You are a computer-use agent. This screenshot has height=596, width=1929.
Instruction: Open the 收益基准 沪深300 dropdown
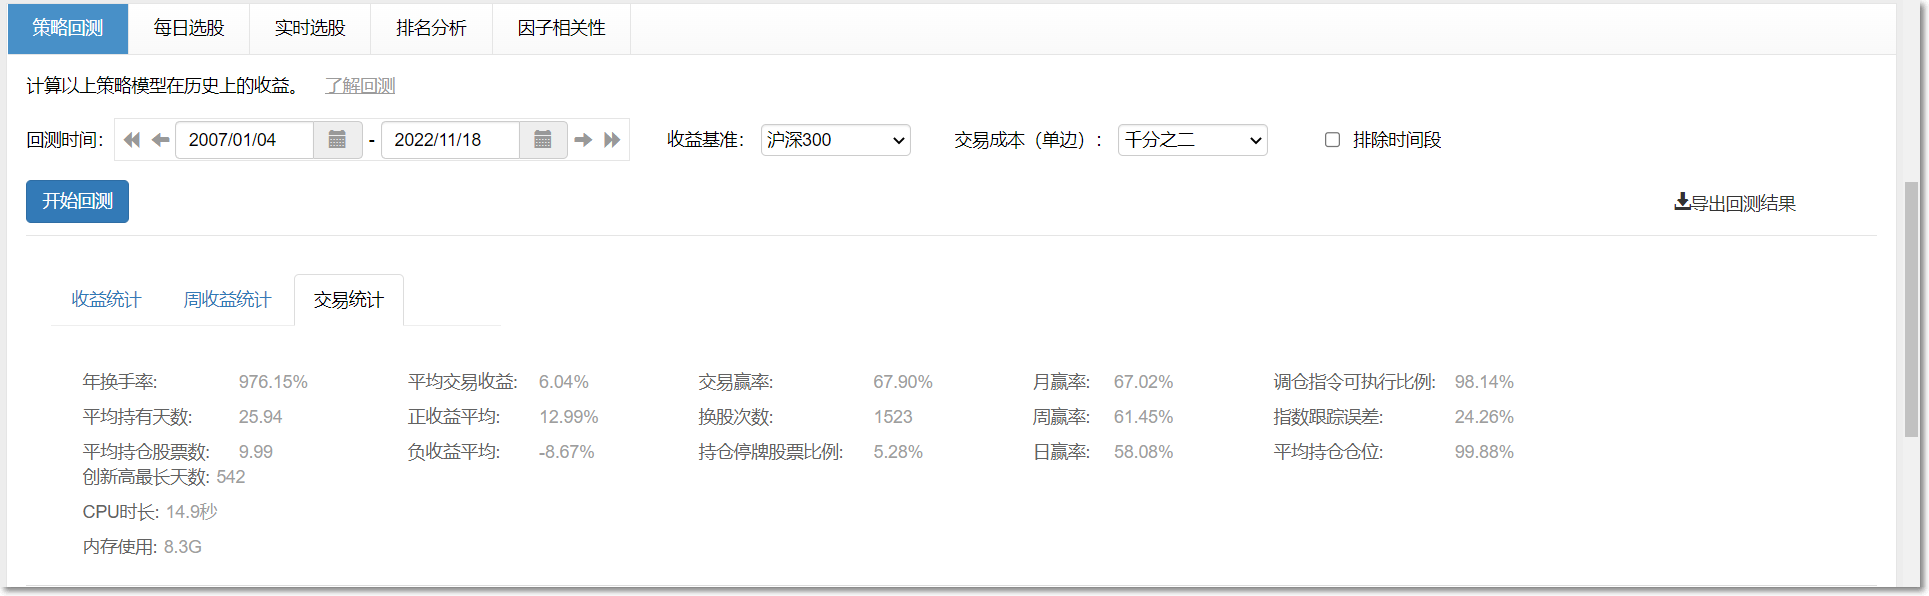(835, 140)
